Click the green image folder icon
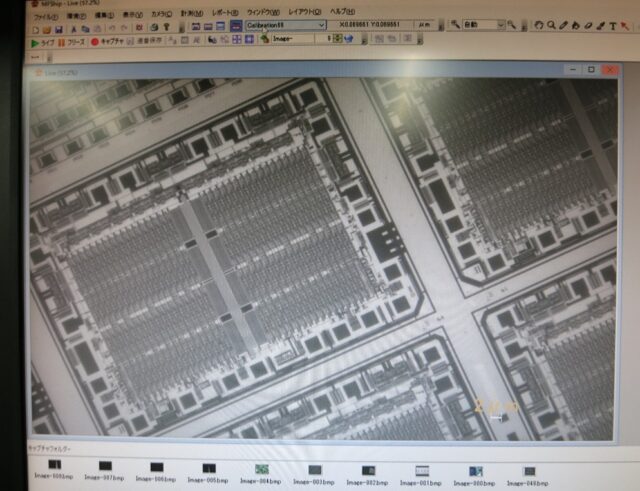The width and height of the screenshot is (640, 491). 265,39
